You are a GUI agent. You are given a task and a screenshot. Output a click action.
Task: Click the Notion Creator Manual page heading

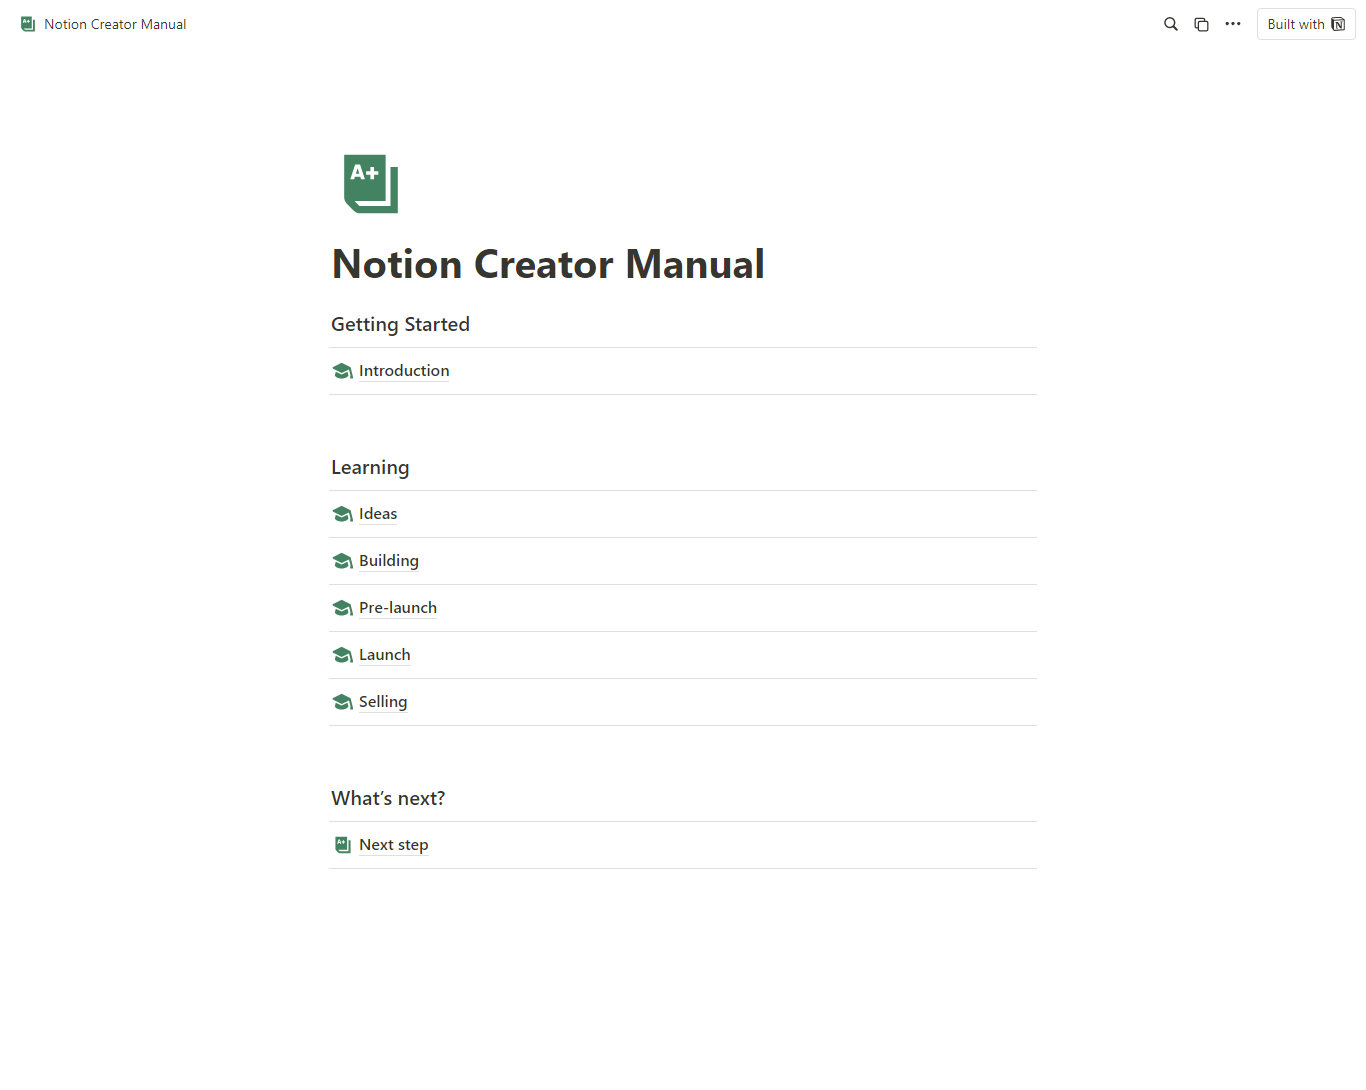coord(548,264)
